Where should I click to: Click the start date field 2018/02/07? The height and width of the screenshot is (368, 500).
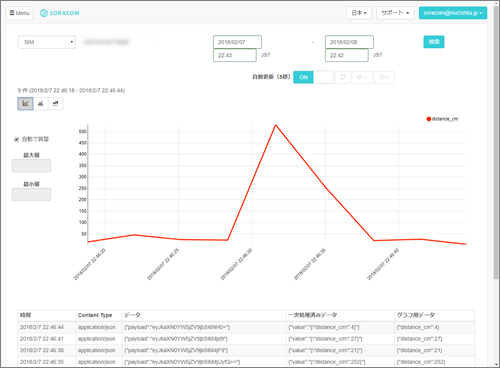tap(237, 42)
